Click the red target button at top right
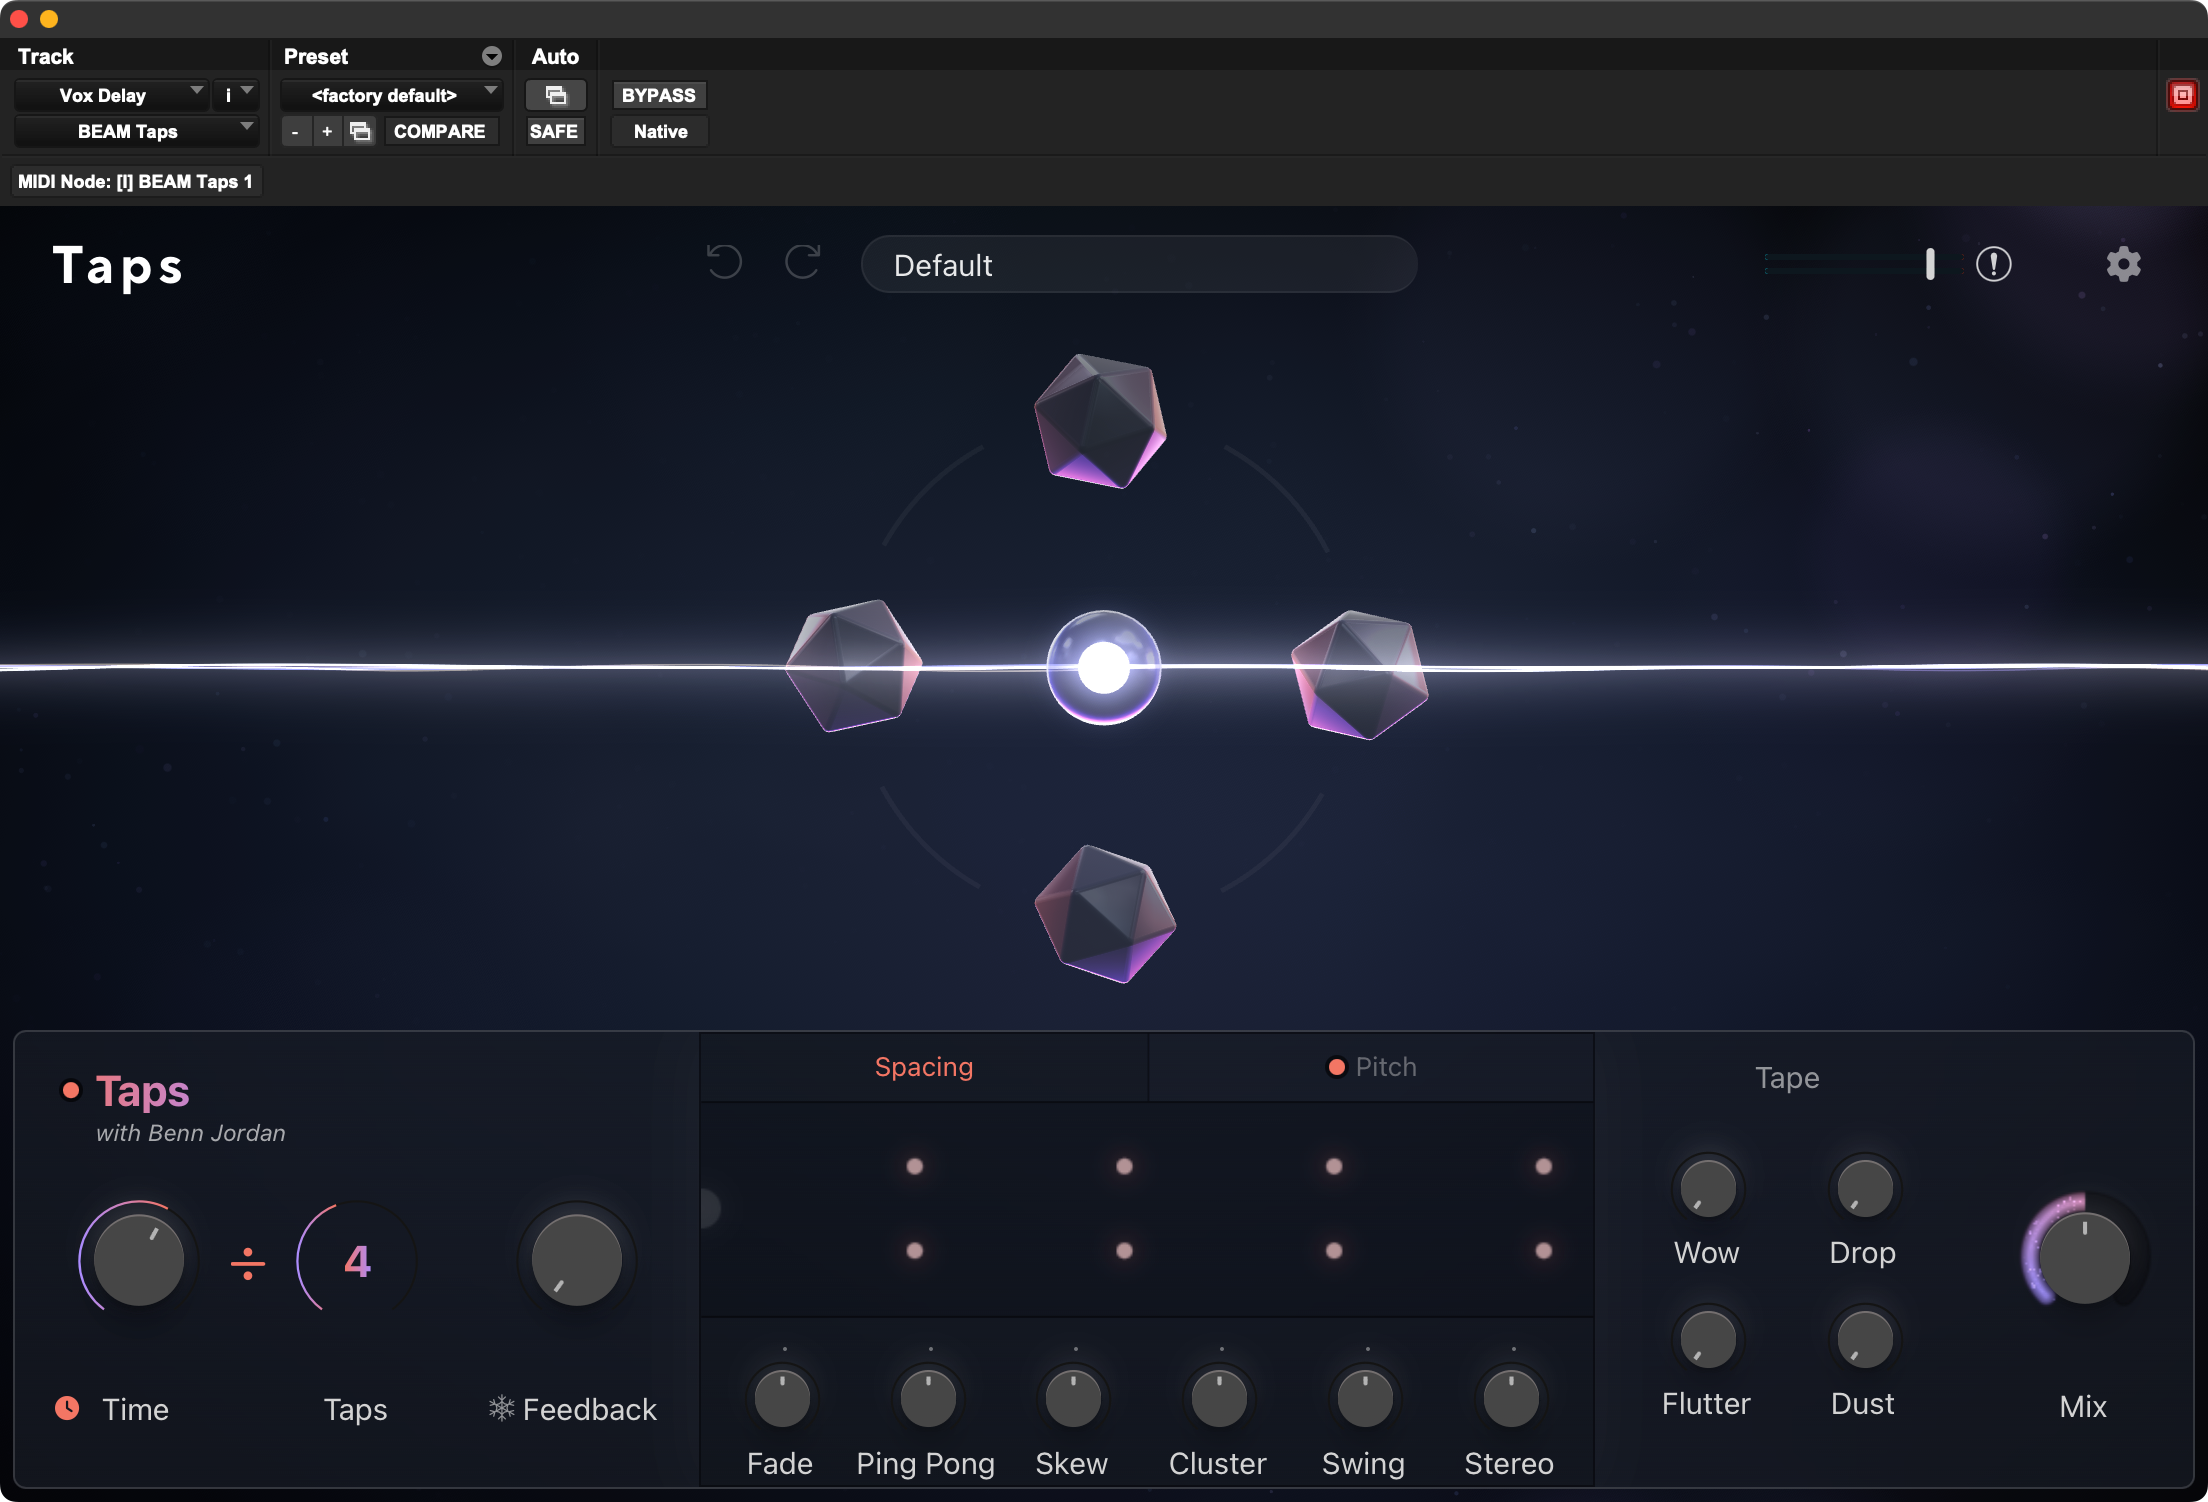 click(2182, 95)
